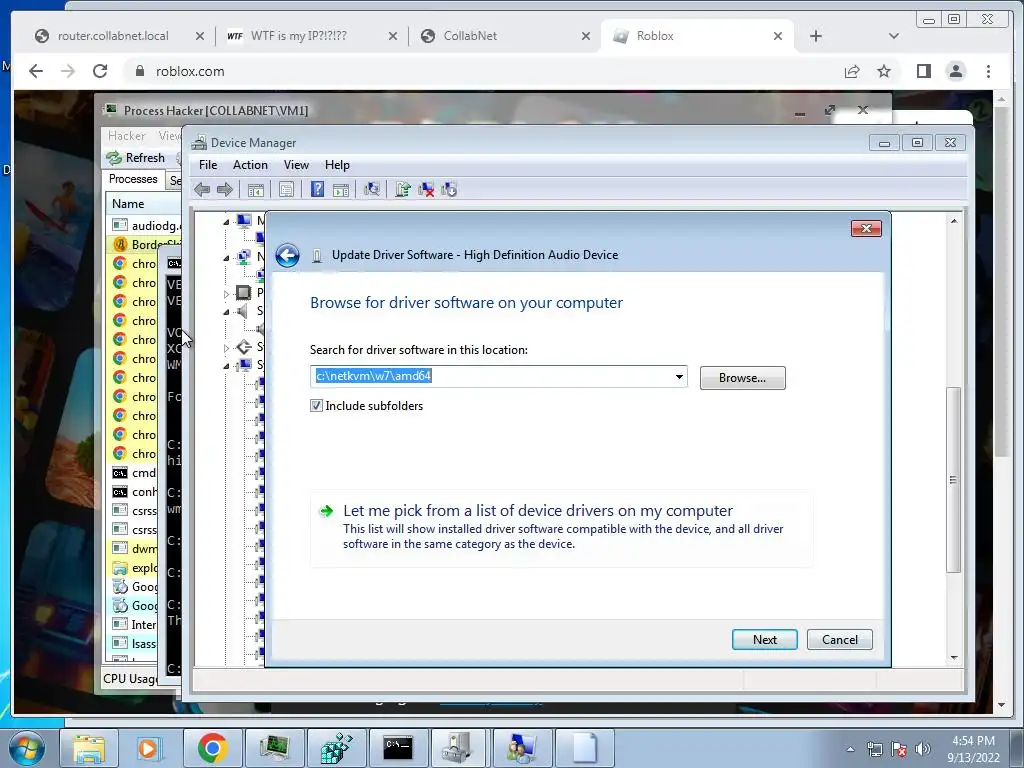Viewport: 1024px width, 768px height.
Task: Click Scan for hardware changes toolbar icon
Action: [372, 190]
